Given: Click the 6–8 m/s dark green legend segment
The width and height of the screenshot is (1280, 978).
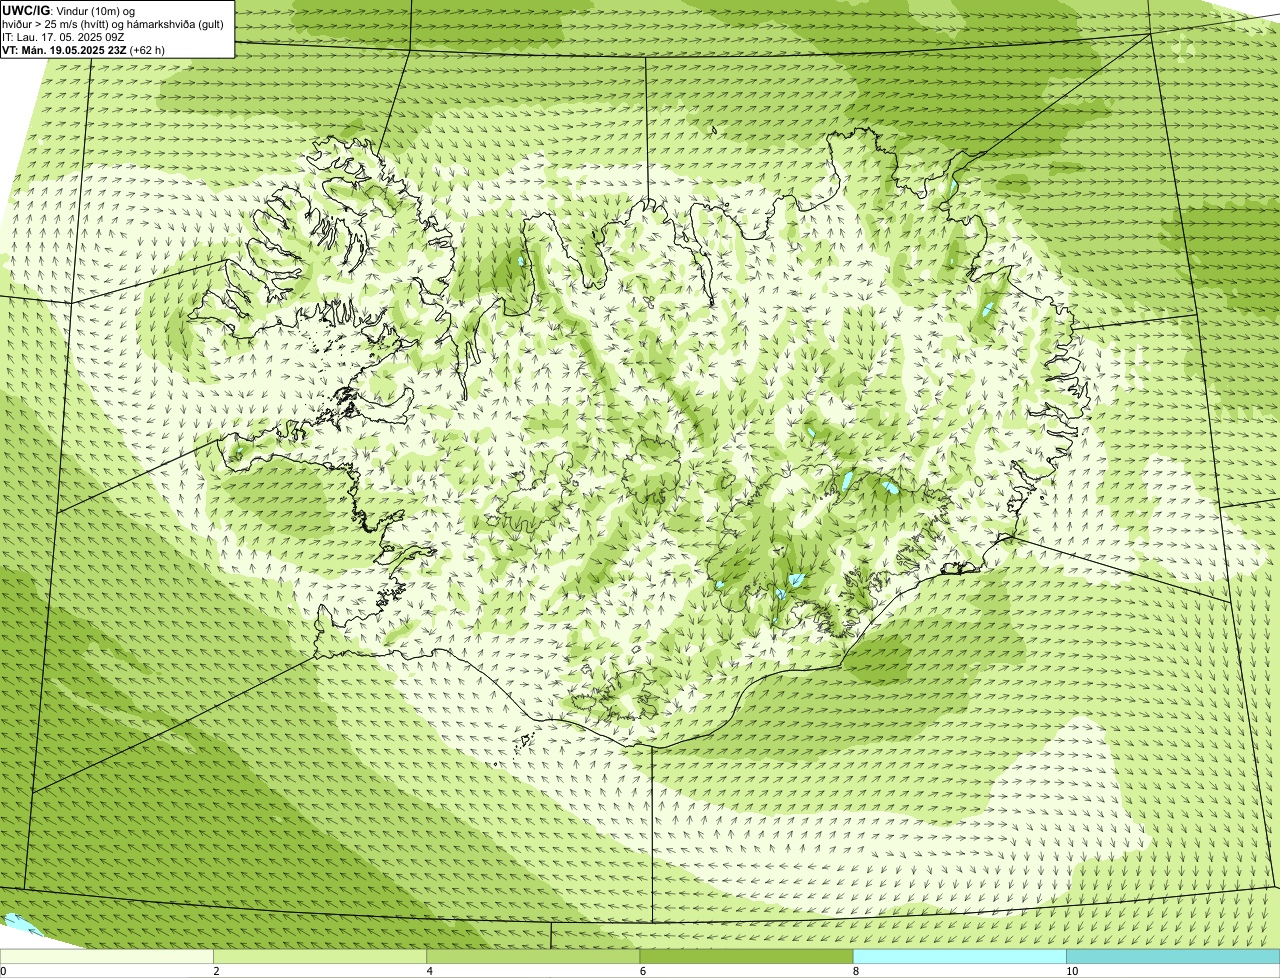Looking at the screenshot, I should pyautogui.click(x=746, y=956).
